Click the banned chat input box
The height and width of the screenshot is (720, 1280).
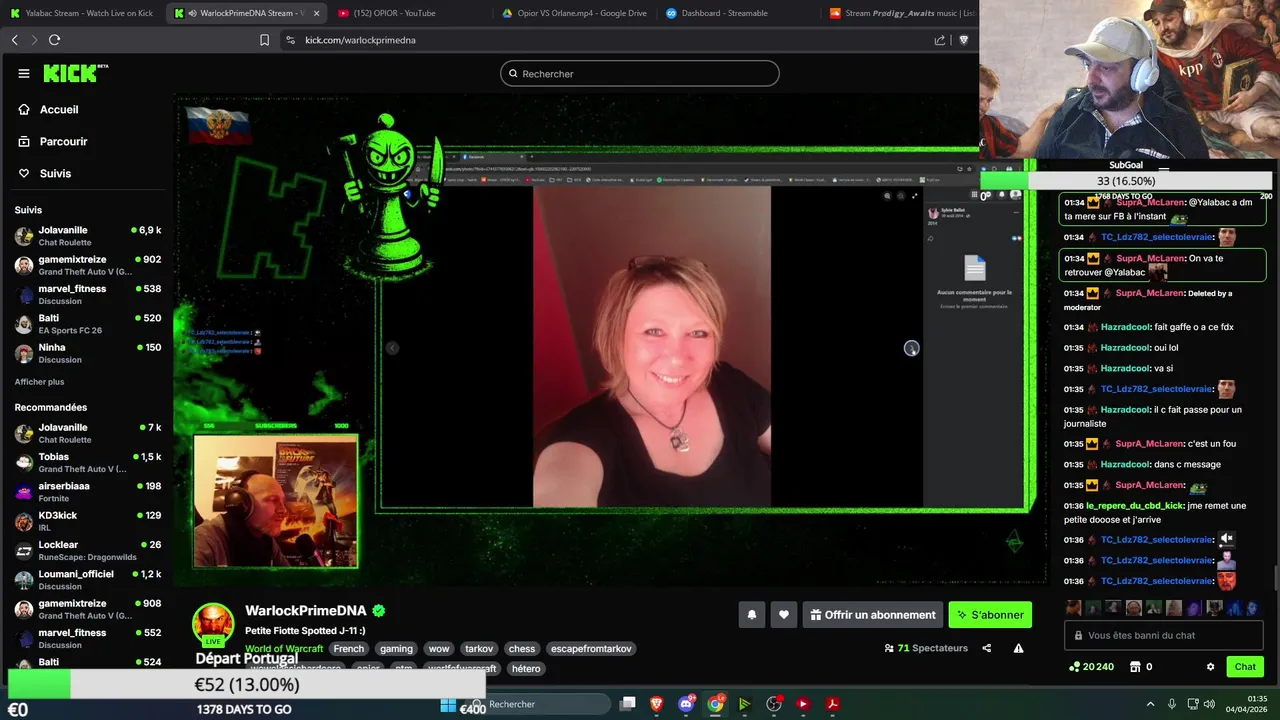pos(1164,635)
